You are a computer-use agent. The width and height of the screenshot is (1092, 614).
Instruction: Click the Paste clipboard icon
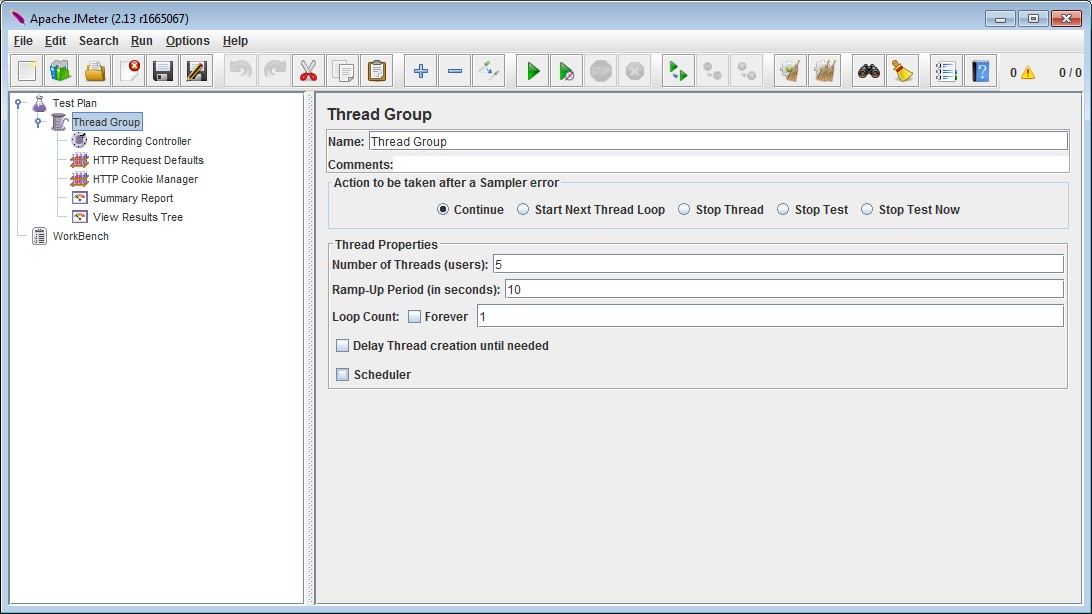377,71
